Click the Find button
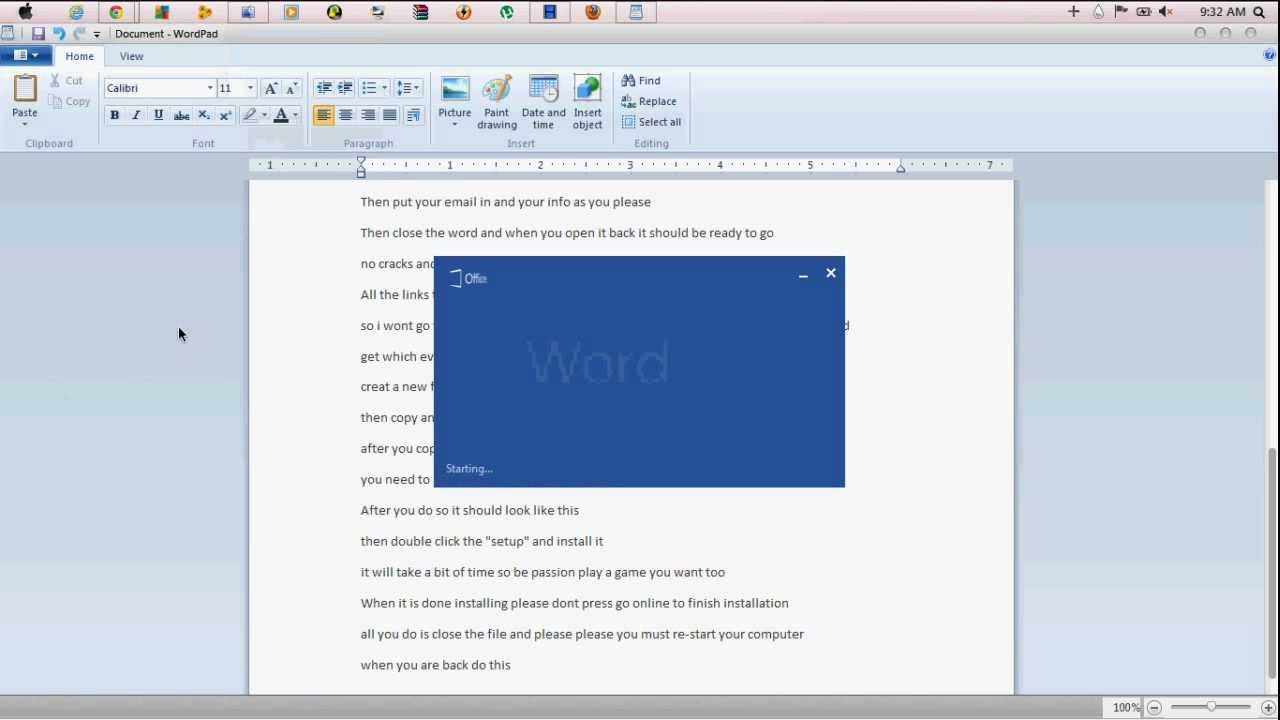 pos(641,81)
